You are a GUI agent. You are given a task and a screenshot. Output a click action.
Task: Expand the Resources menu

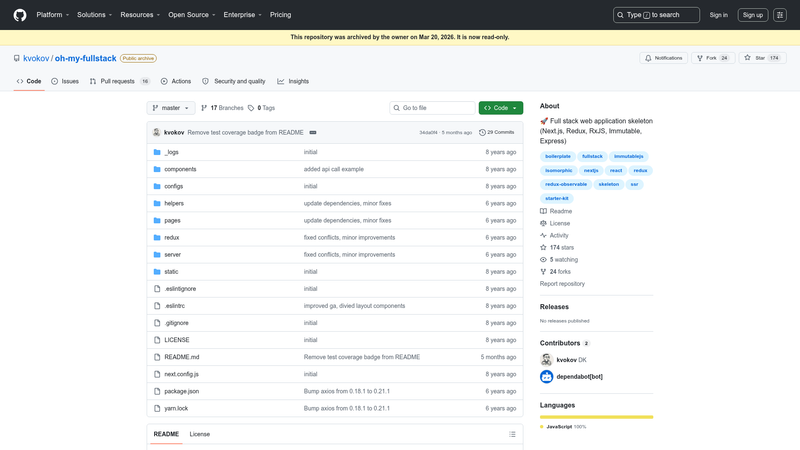(140, 15)
